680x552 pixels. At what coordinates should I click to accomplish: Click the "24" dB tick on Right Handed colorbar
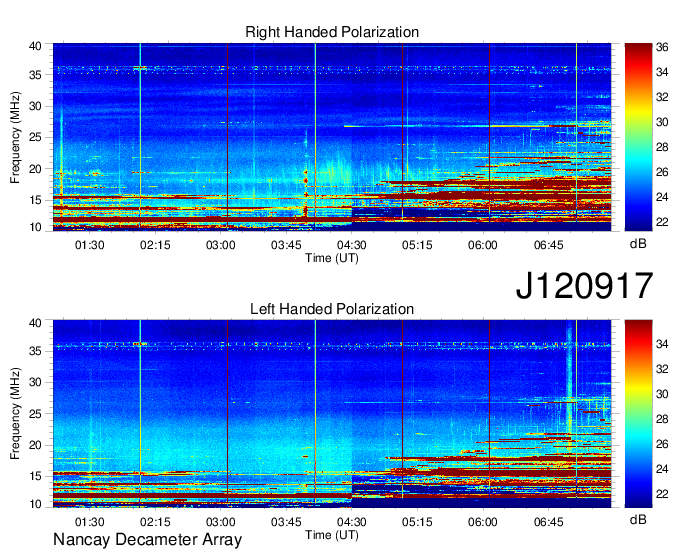click(x=662, y=197)
